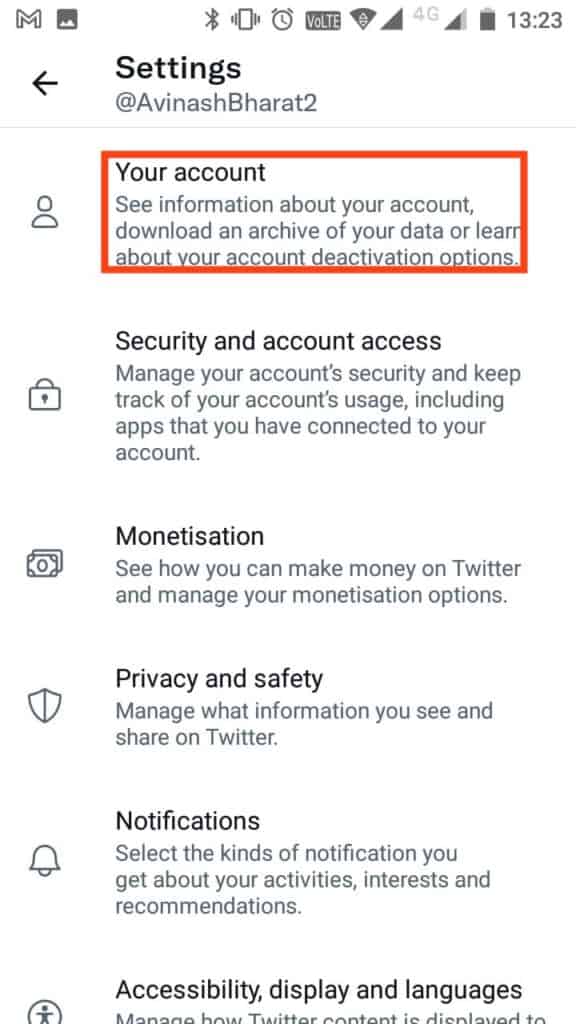The width and height of the screenshot is (576, 1024).
Task: Tap the Bluetooth icon in status bar
Action: coord(212,20)
